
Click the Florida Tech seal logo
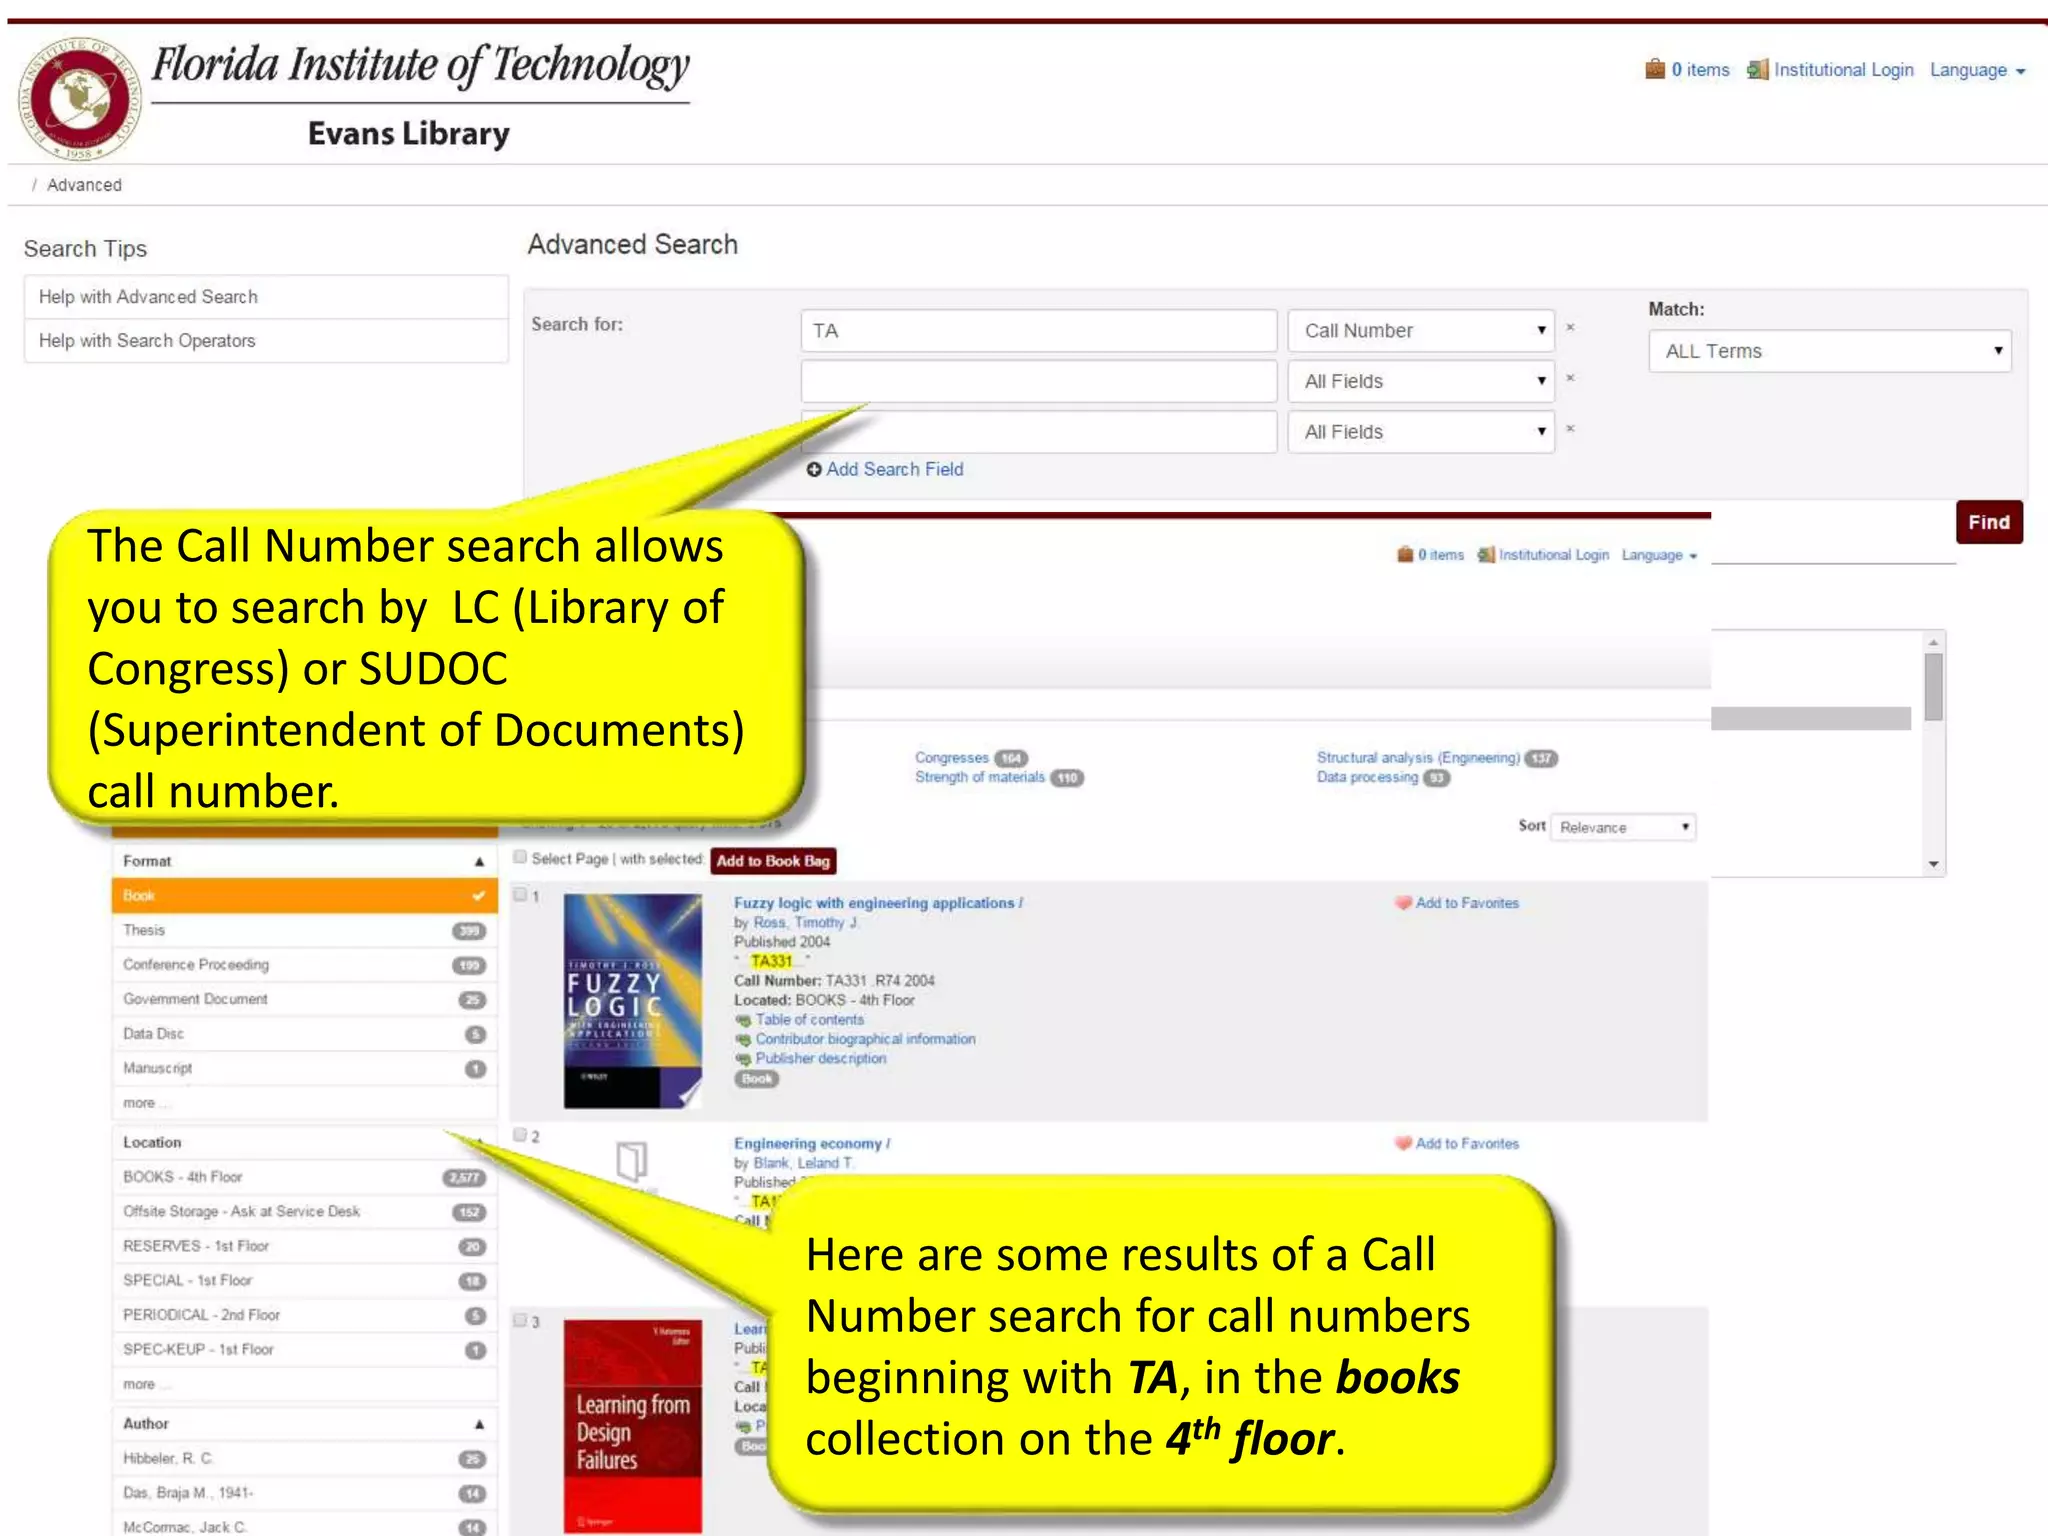click(x=79, y=98)
